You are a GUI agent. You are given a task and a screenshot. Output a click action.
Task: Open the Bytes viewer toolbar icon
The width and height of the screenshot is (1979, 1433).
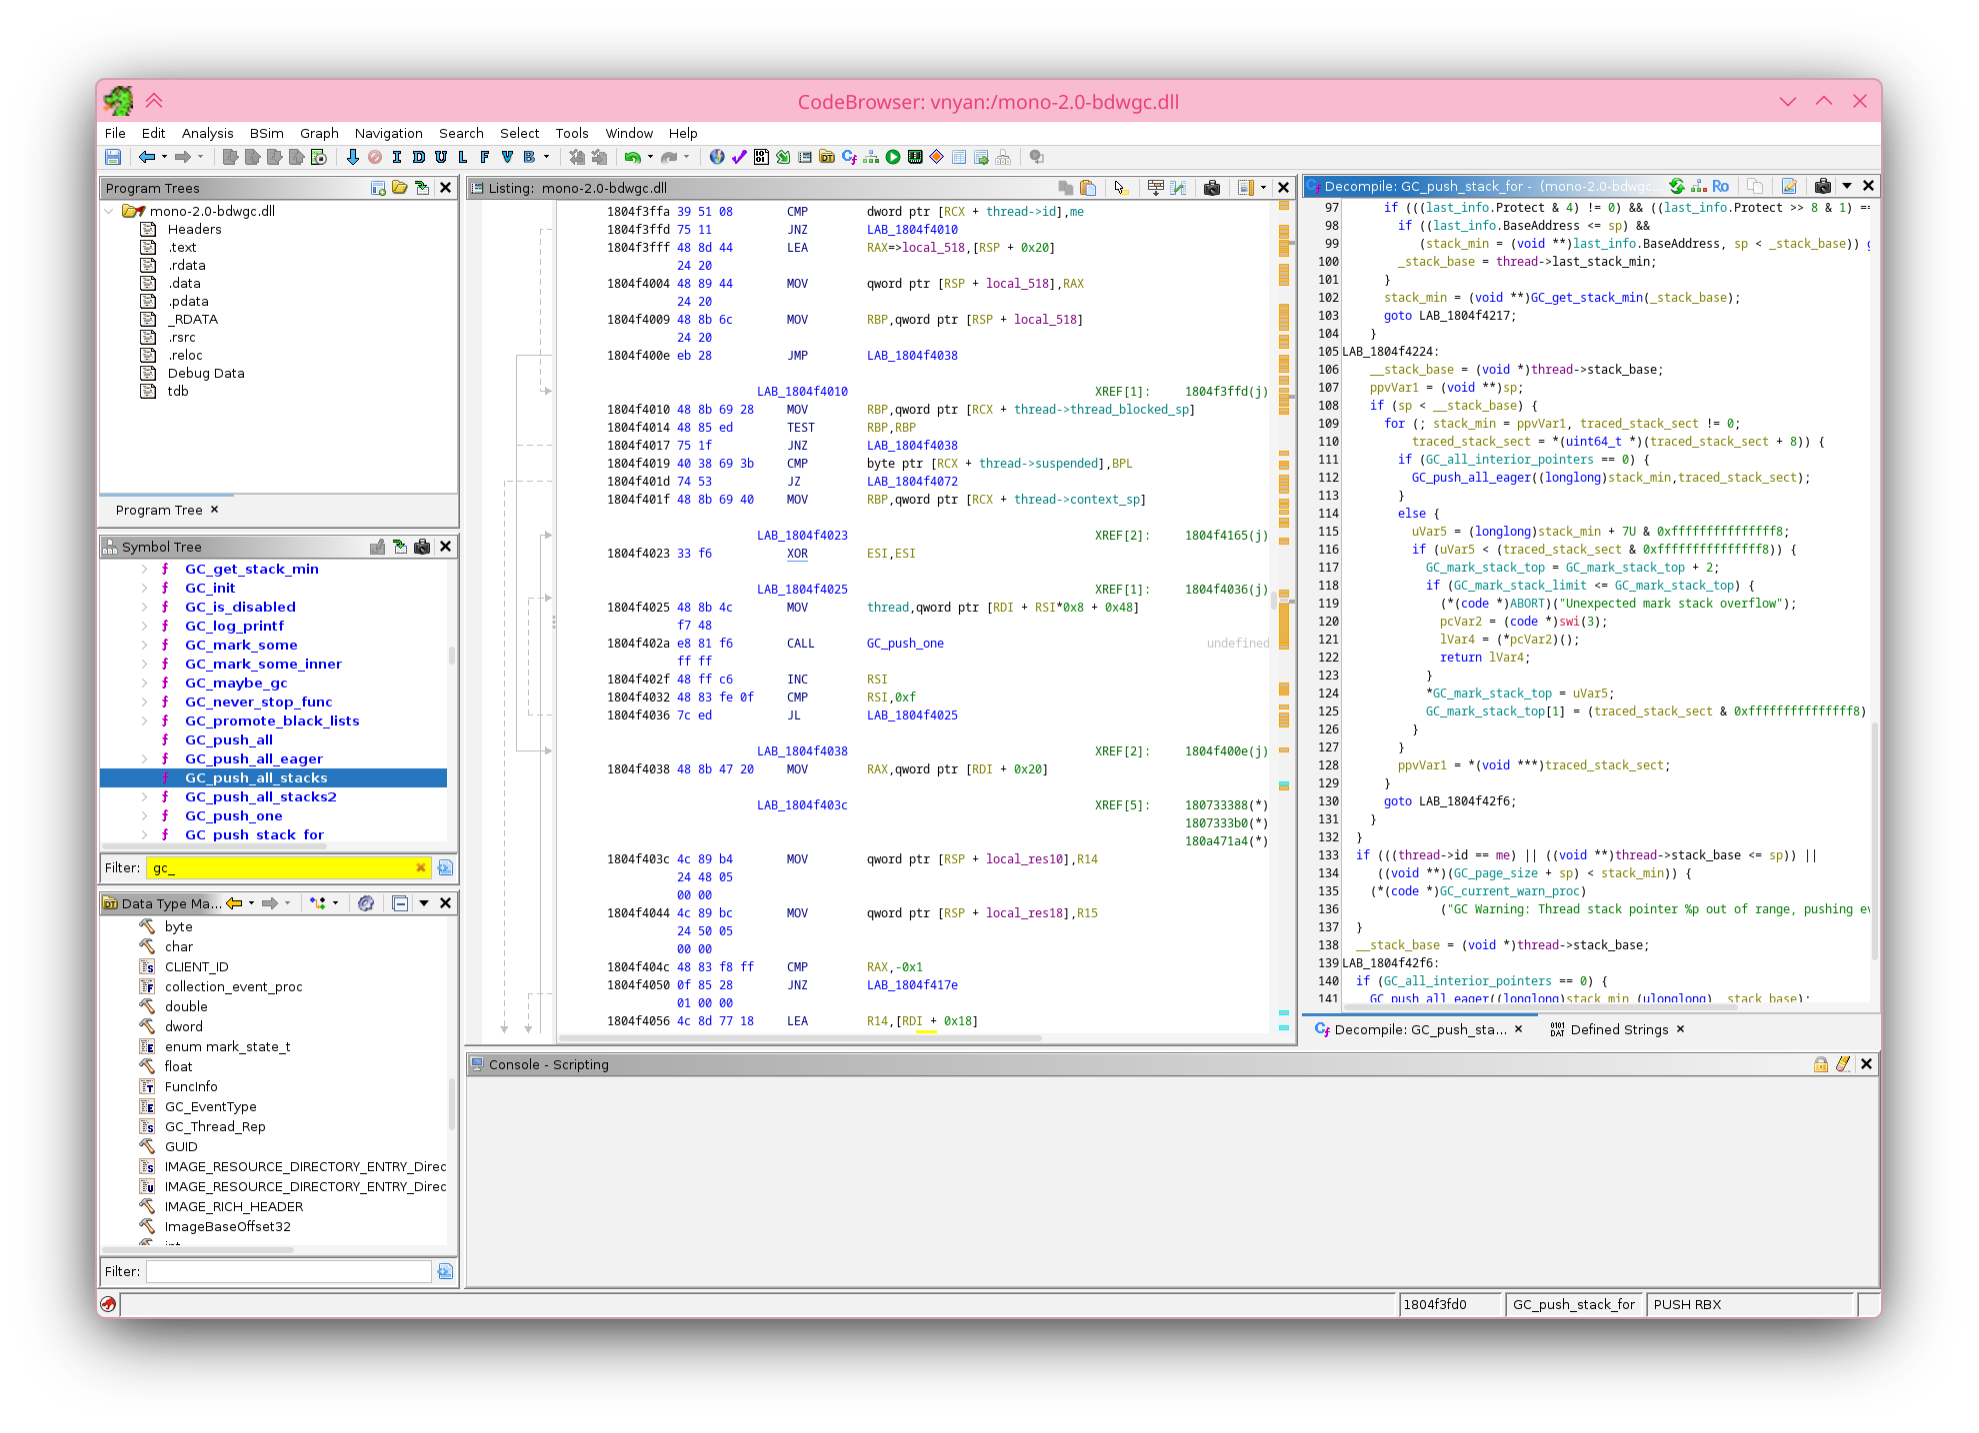click(x=761, y=157)
